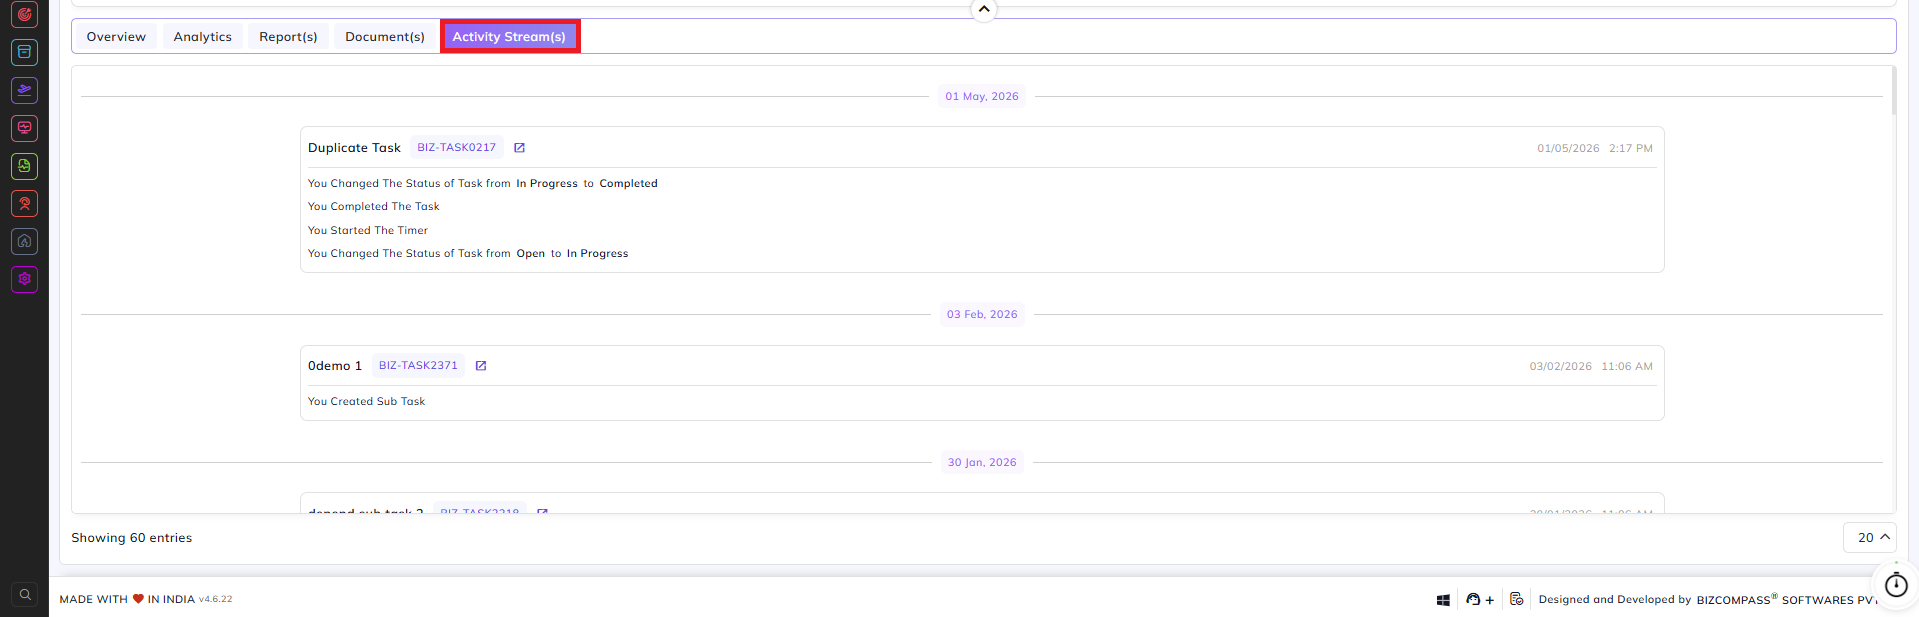
Task: Open the cyan archive box sidebar icon
Action: [x=25, y=52]
